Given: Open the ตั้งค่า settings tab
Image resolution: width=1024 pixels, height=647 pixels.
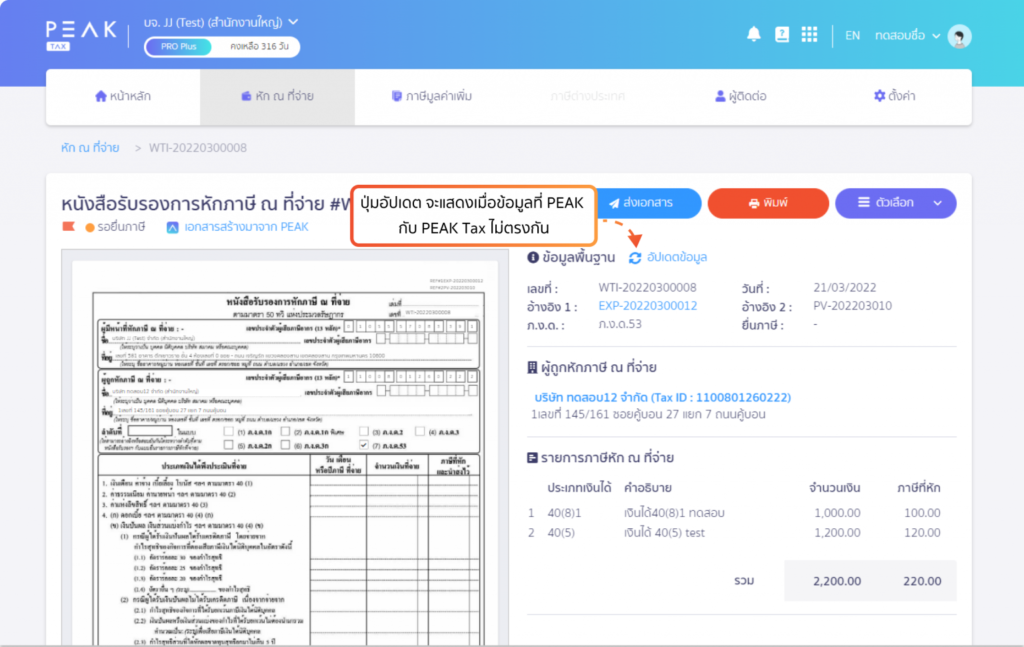Looking at the screenshot, I should pyautogui.click(x=895, y=96).
